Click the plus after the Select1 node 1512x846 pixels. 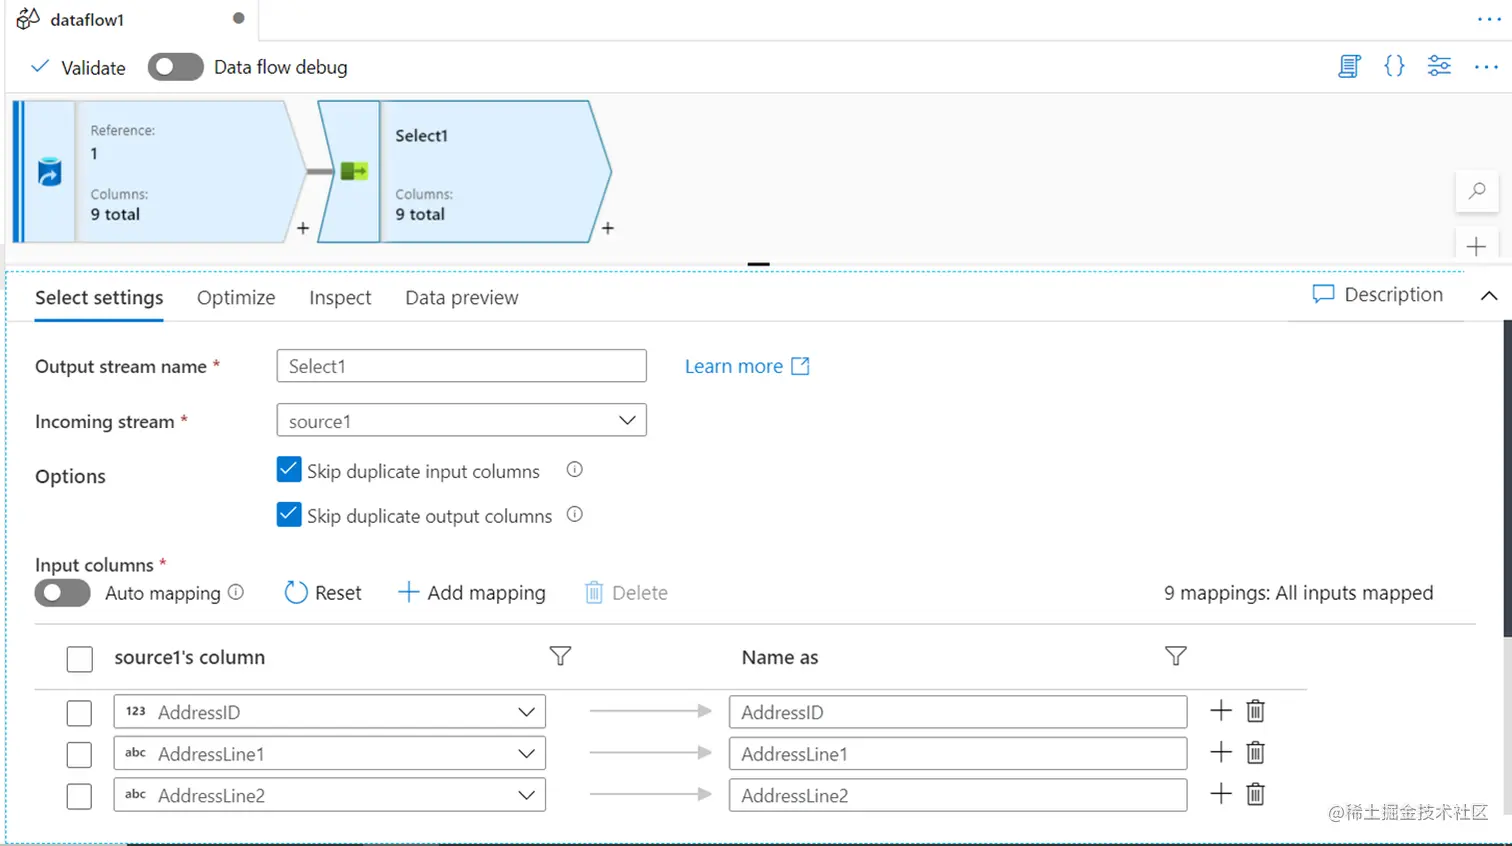(608, 229)
